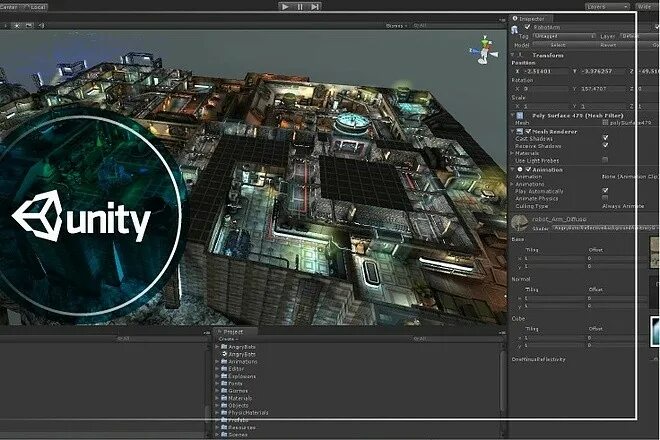Screen dimensions: 660x440
Task: Click the Objects folder icon
Action: tap(224, 405)
